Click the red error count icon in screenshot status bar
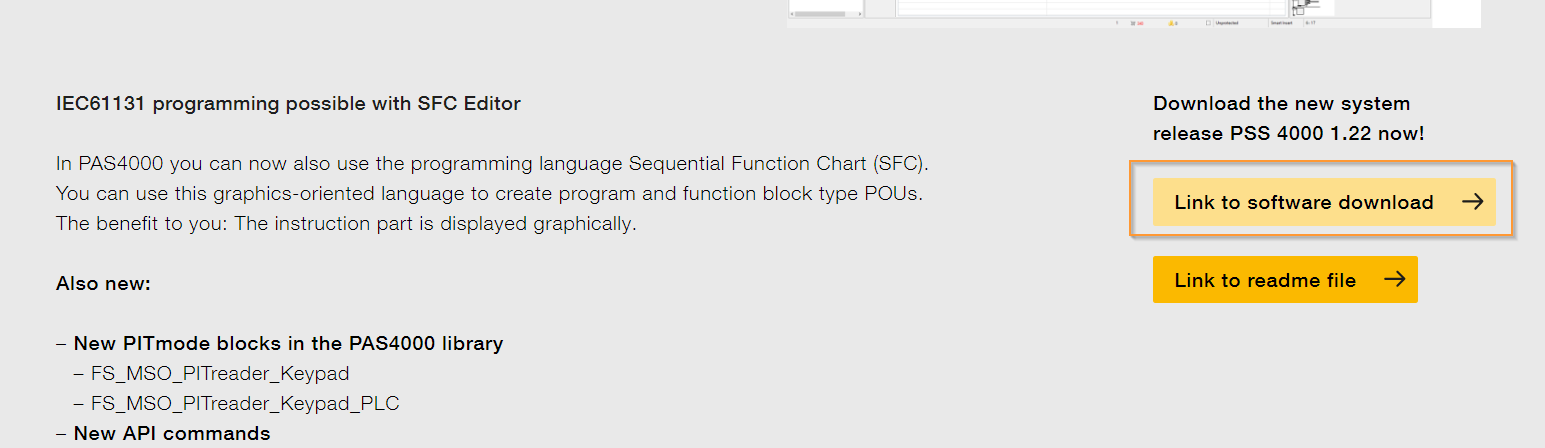 pyautogui.click(x=1136, y=23)
